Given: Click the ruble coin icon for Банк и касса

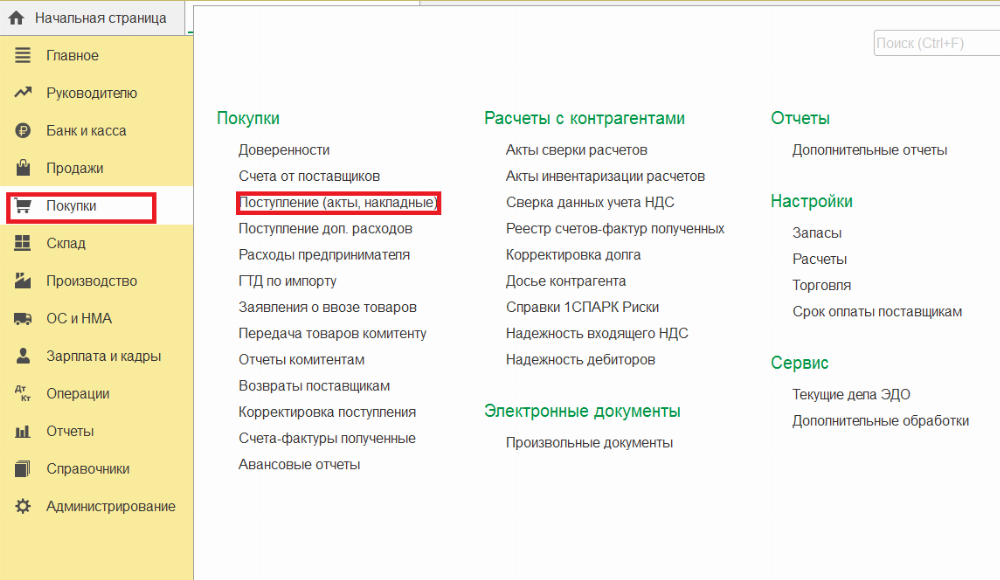Looking at the screenshot, I should click(x=23, y=131).
